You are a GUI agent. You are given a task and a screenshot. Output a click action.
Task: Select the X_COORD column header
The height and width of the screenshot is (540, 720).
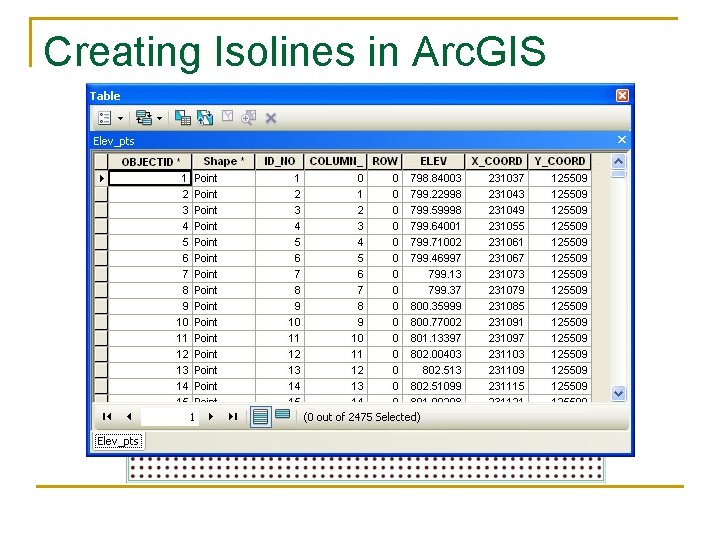pyautogui.click(x=496, y=162)
